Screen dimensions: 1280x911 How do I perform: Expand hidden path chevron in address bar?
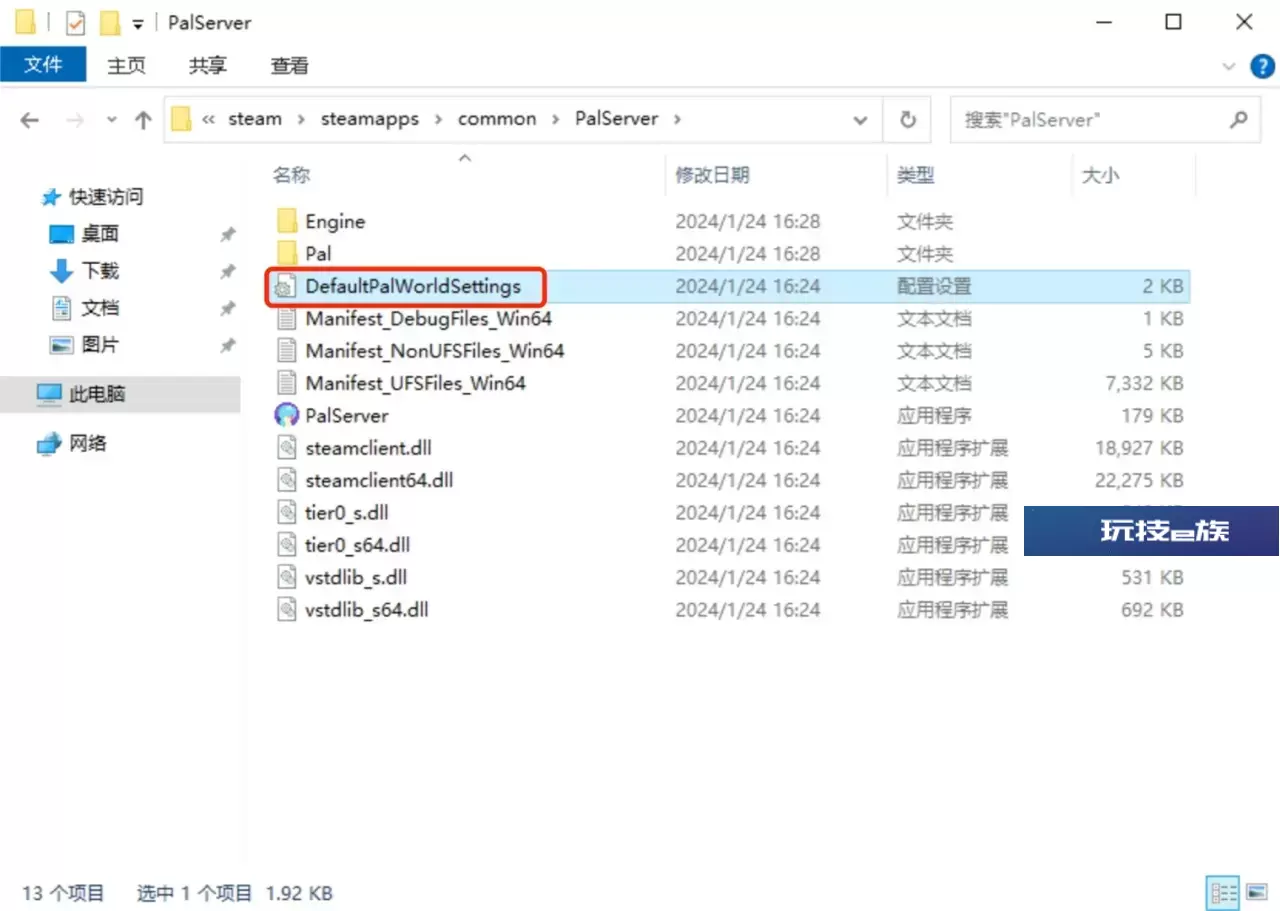coord(209,119)
